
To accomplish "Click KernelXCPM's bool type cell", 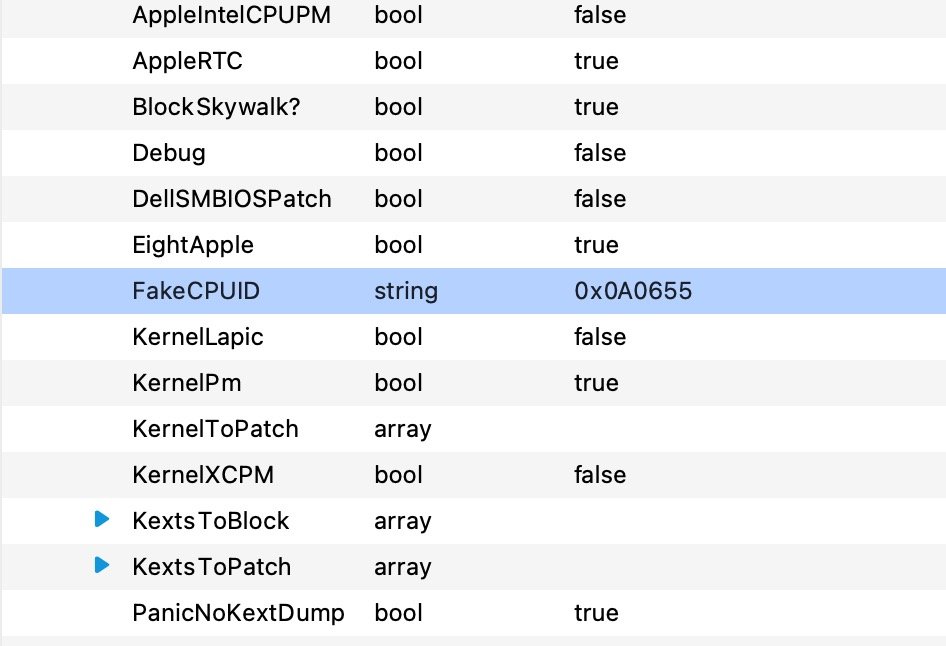I will tap(398, 475).
